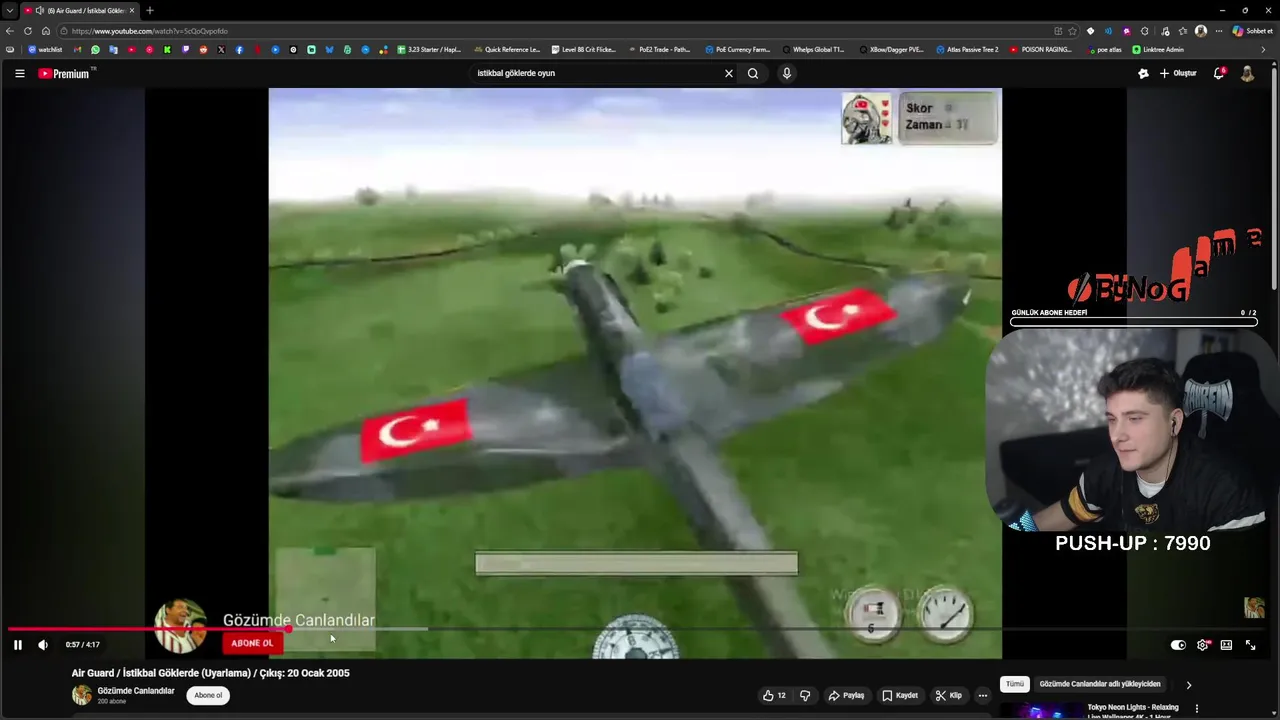Share the video via Paylaş

click(846, 695)
